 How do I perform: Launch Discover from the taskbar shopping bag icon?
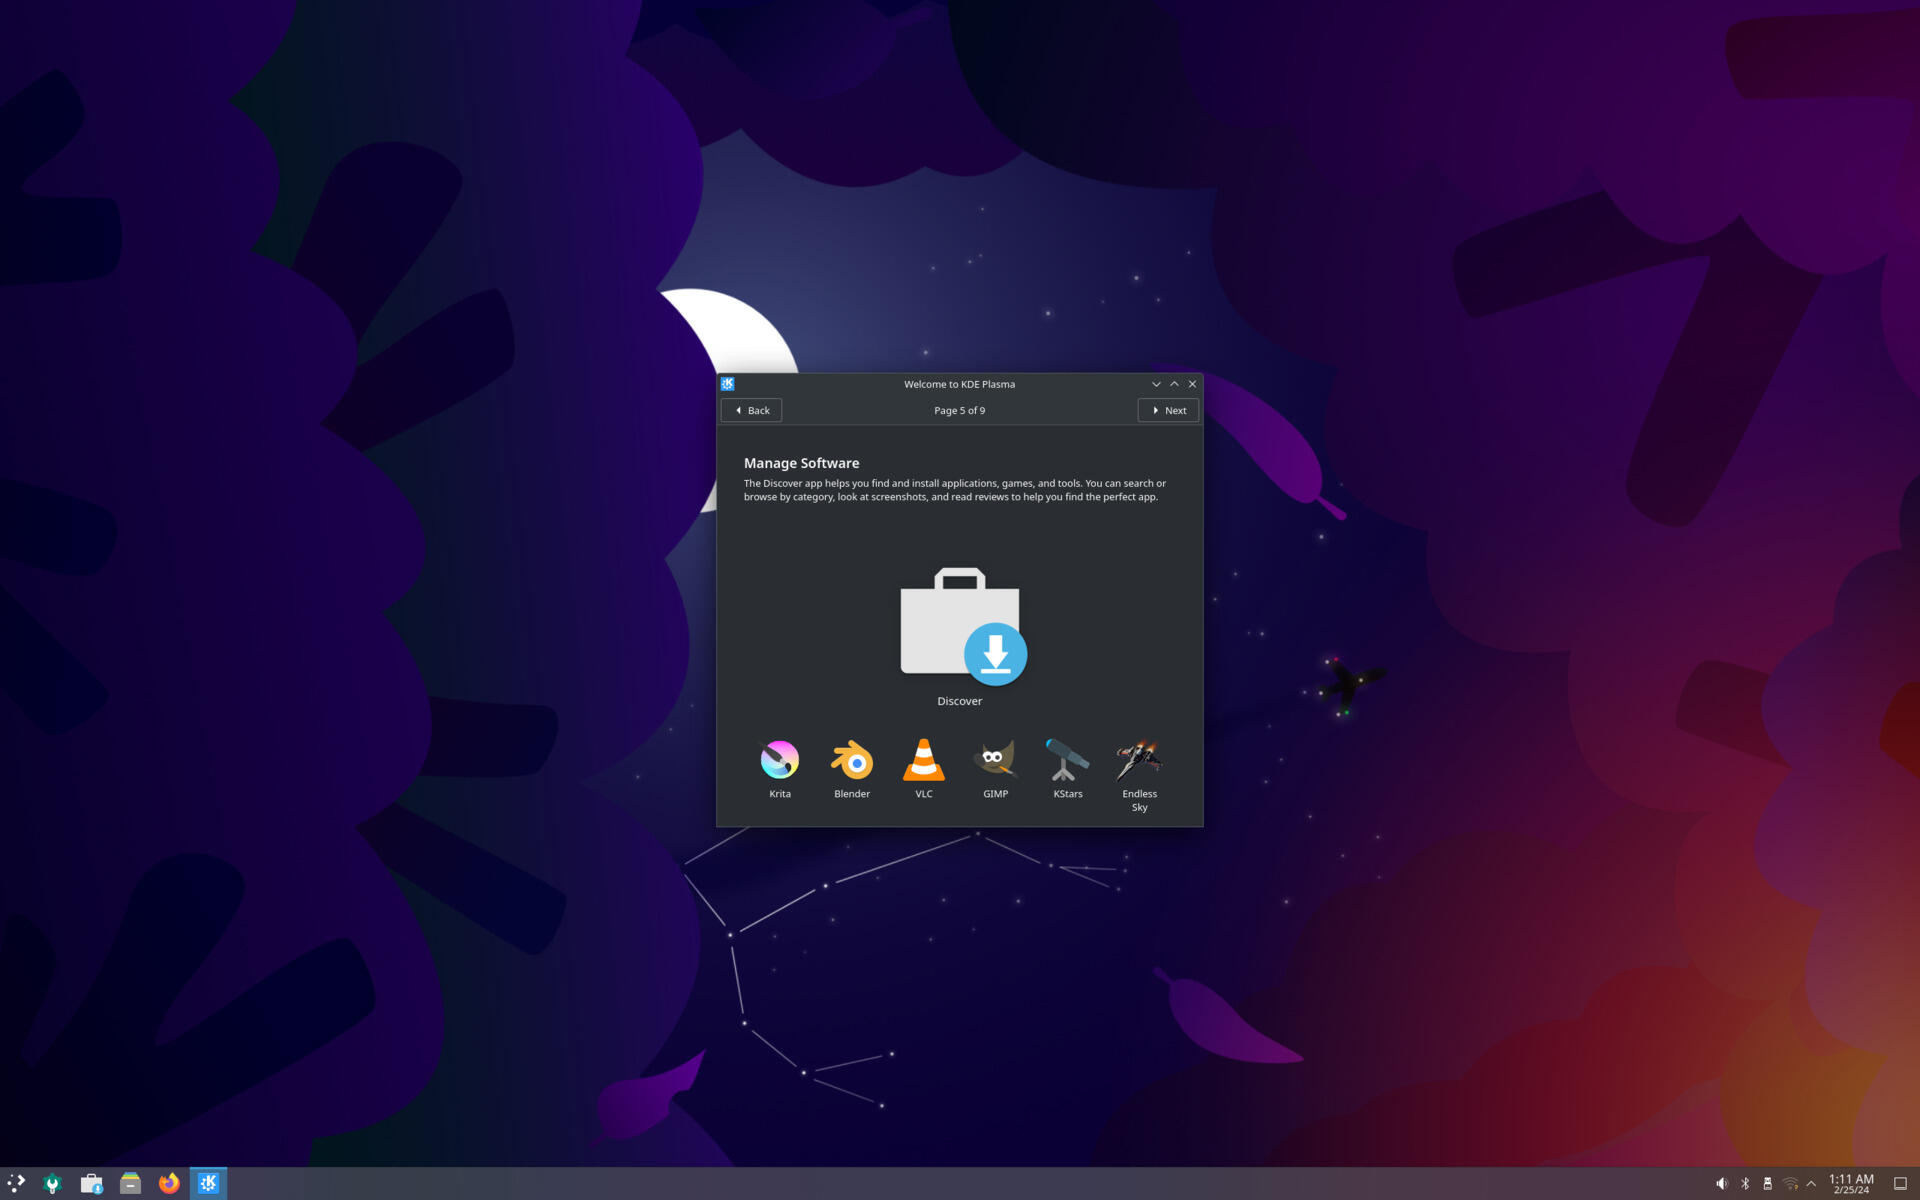(x=92, y=1183)
